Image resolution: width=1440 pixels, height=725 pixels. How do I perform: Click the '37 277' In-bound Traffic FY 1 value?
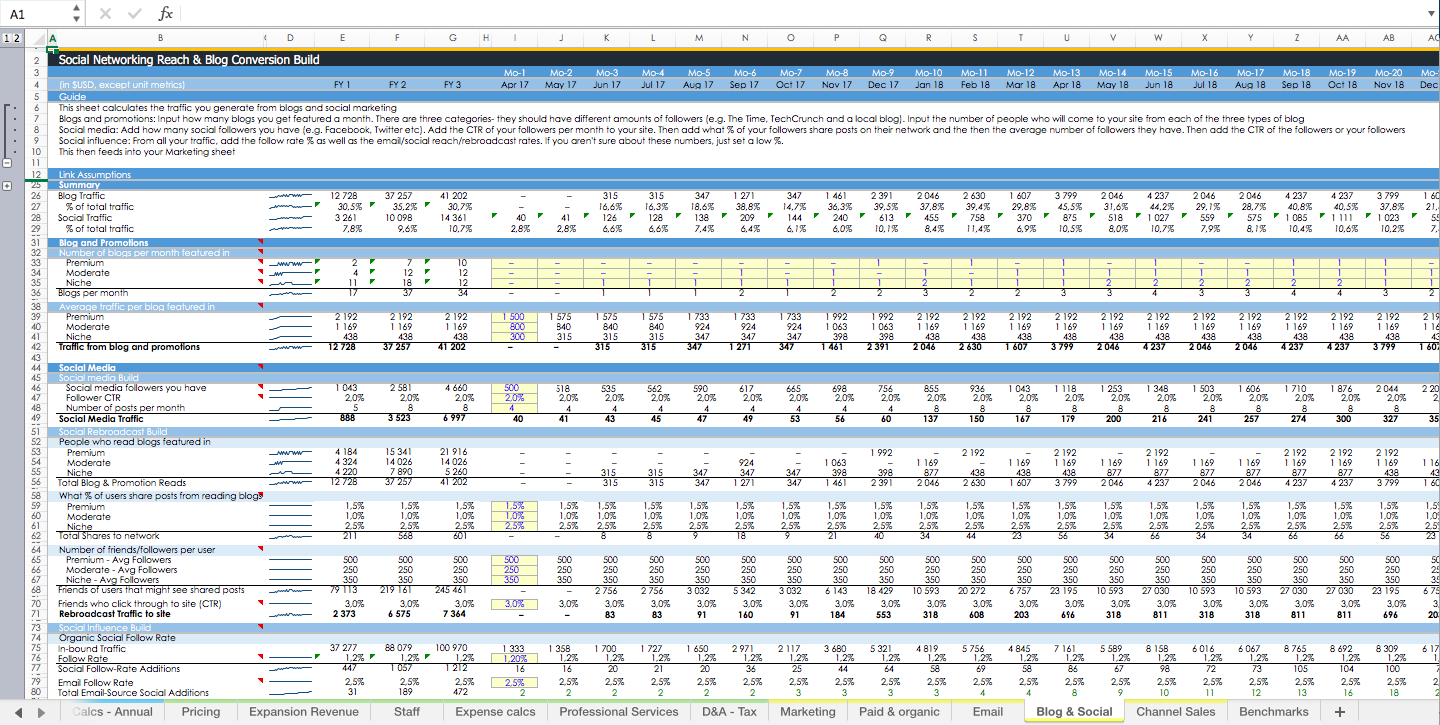(342, 649)
